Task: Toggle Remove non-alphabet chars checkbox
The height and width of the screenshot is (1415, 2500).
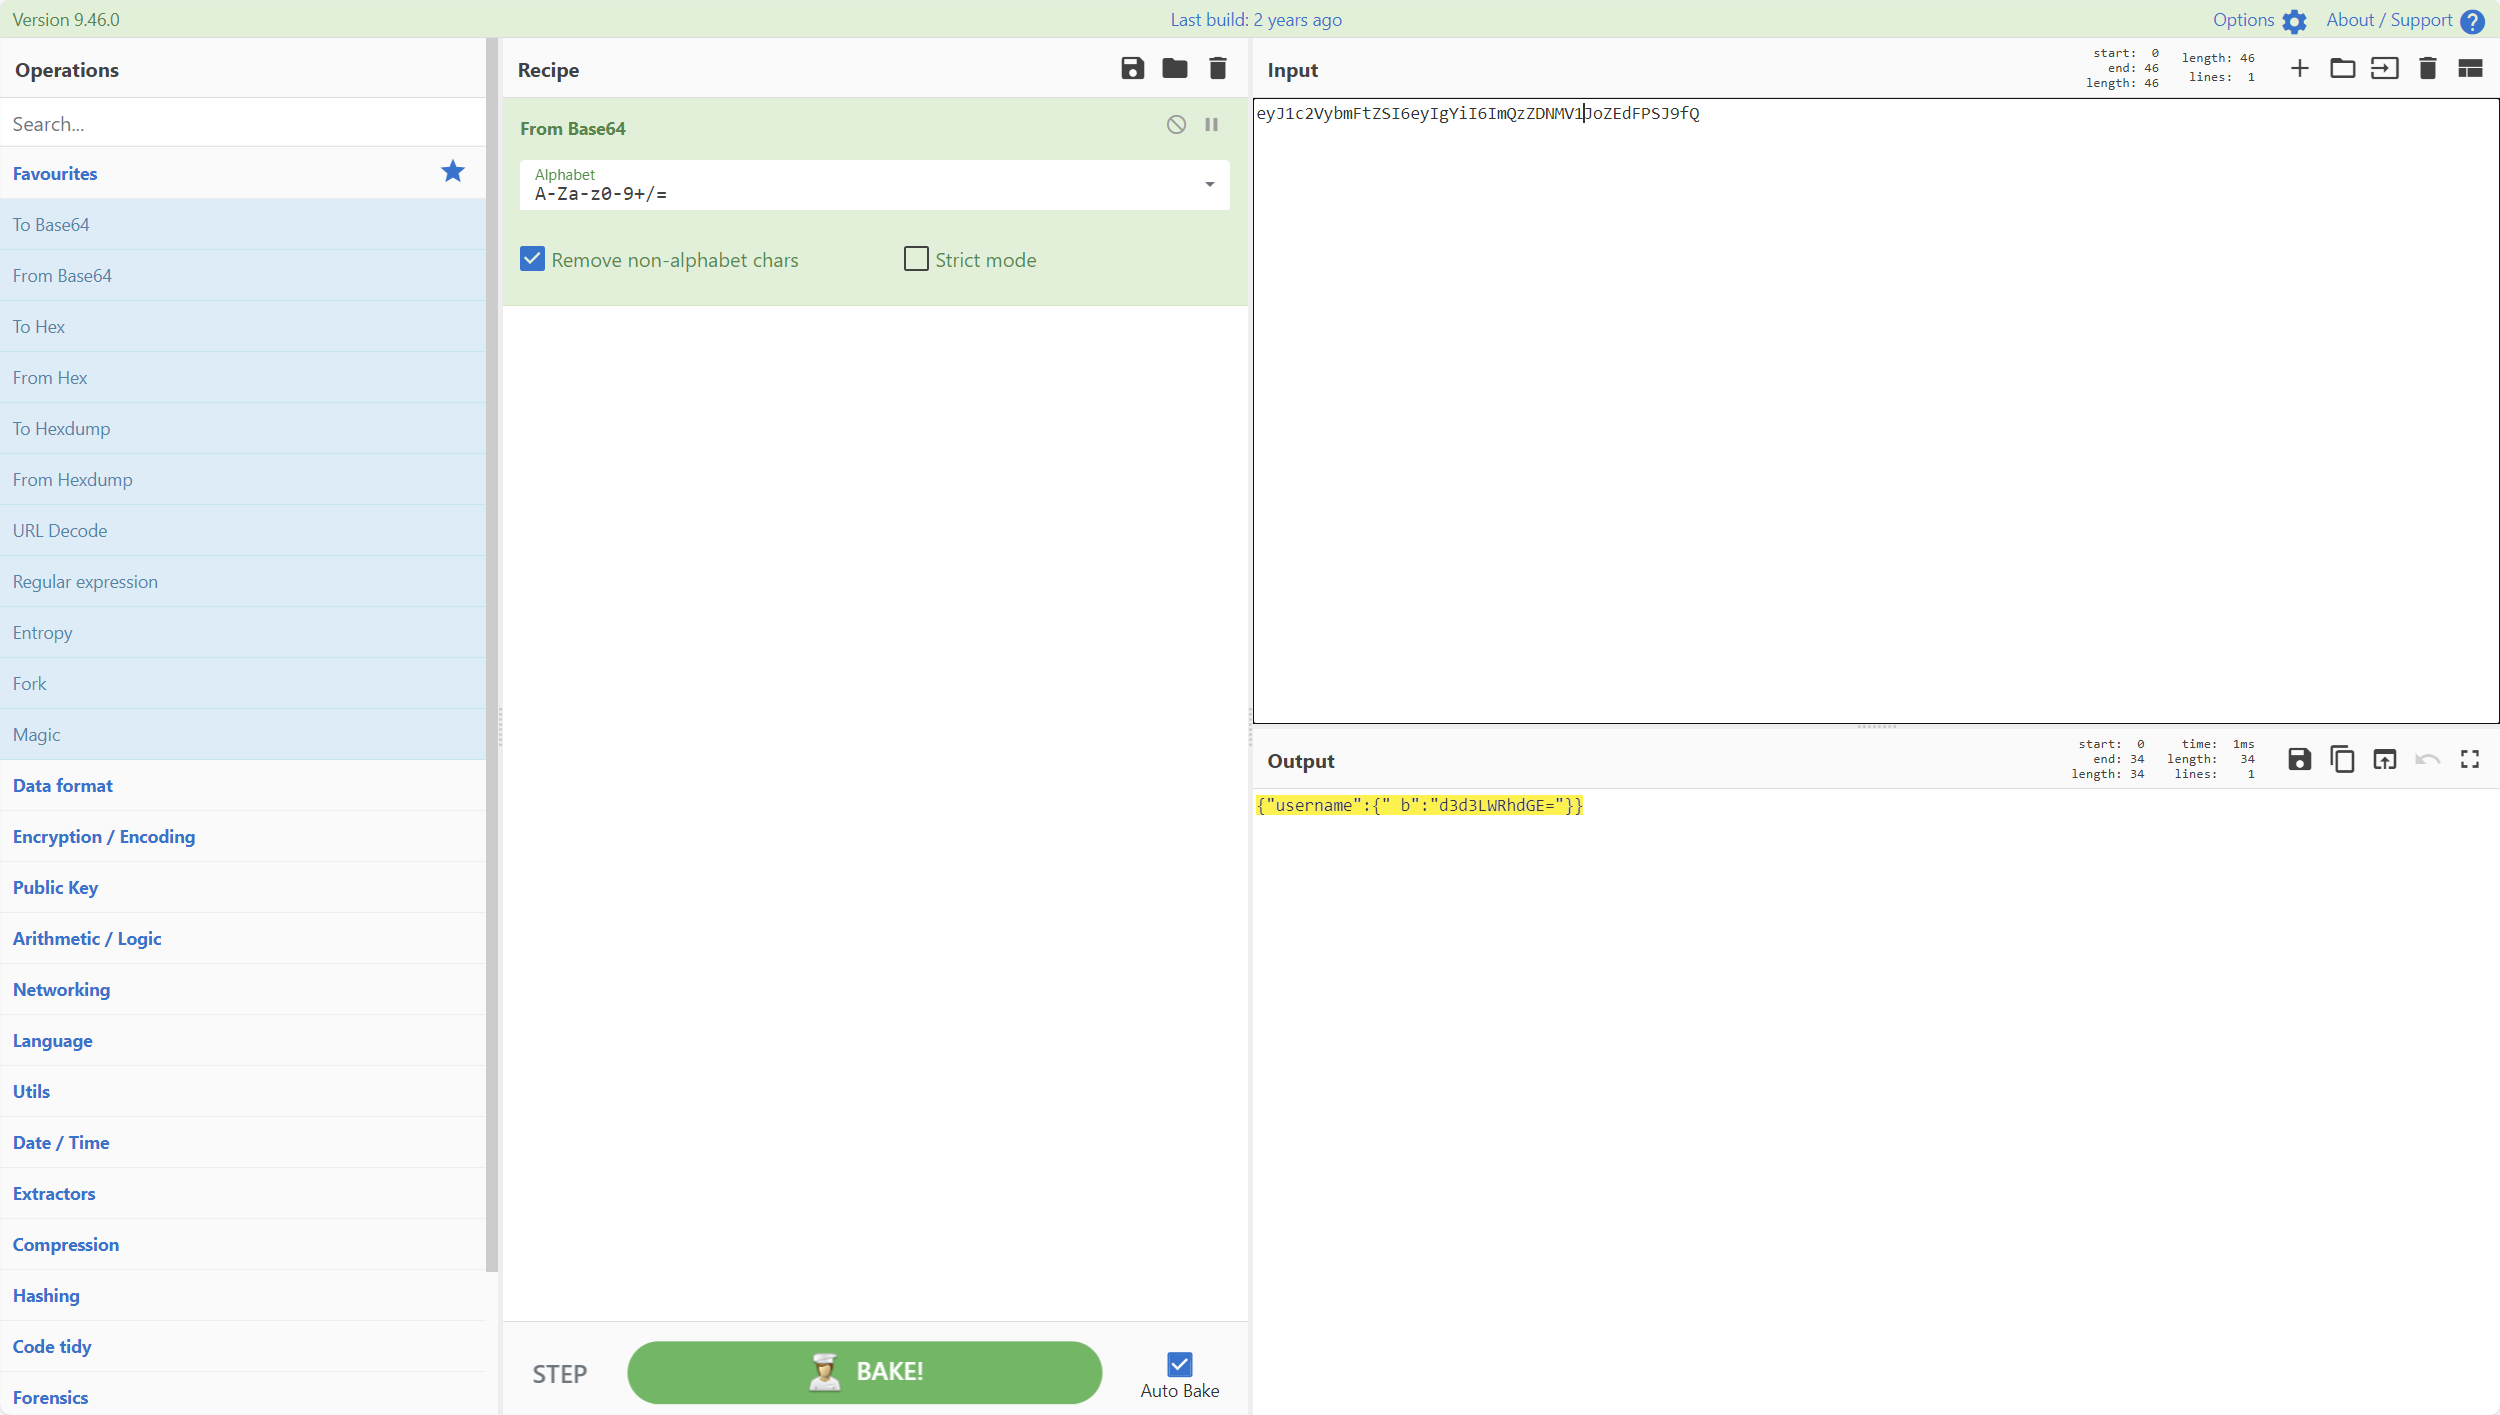Action: click(532, 259)
